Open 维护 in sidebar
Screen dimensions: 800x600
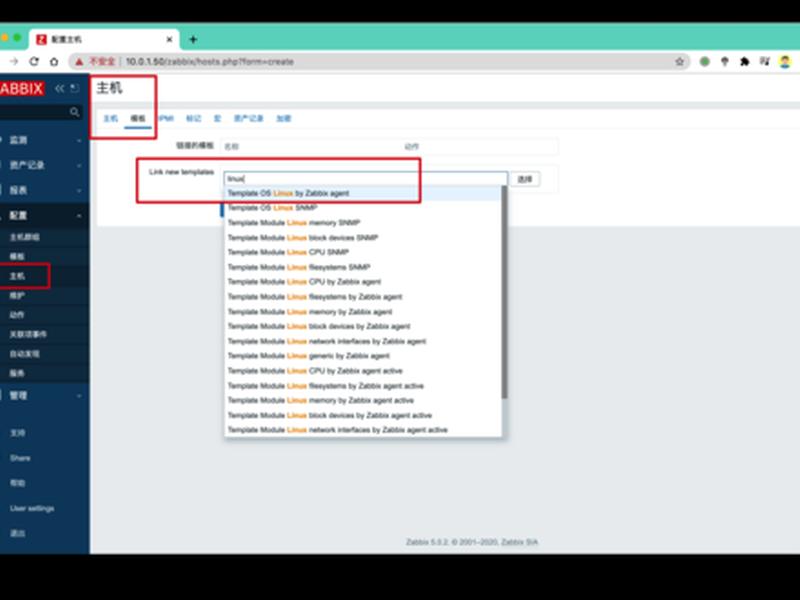17,295
